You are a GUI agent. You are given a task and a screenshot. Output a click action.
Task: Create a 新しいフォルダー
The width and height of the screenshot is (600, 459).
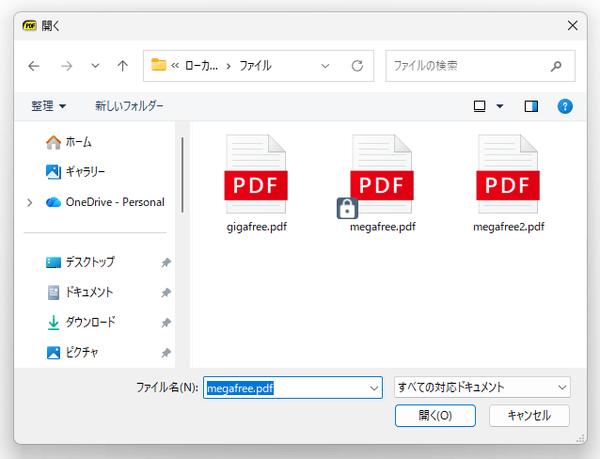tap(129, 106)
